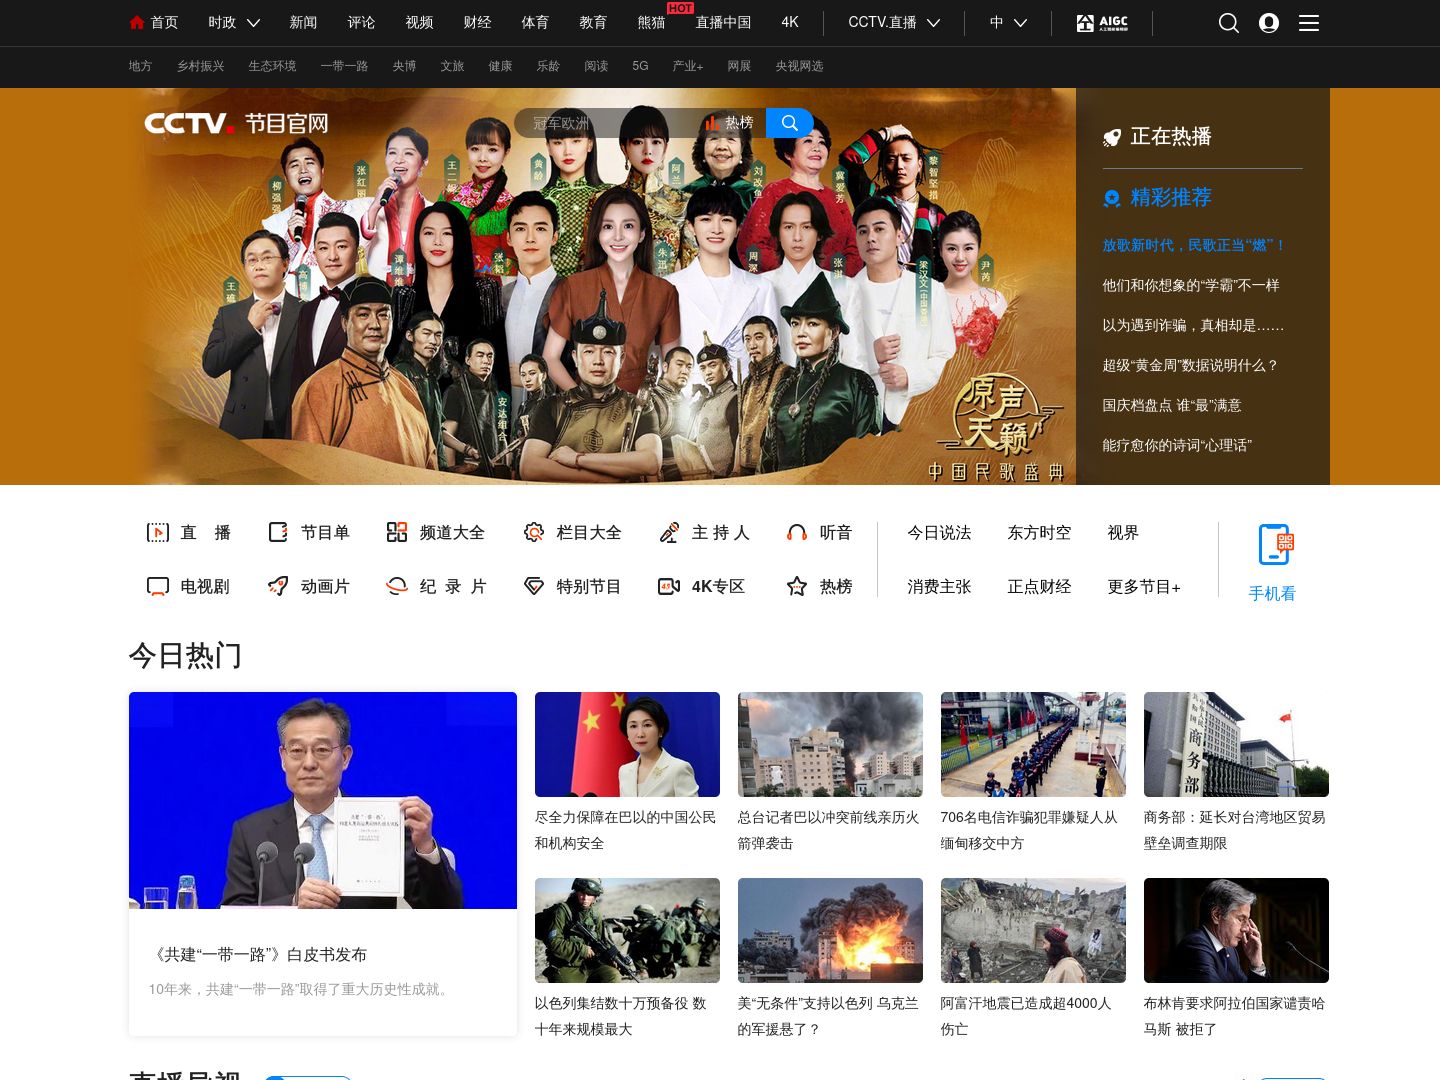Screen dimensions: 1440x1080
Task: Open the 商务部 trade barrier news thumbnail
Action: coord(1236,744)
